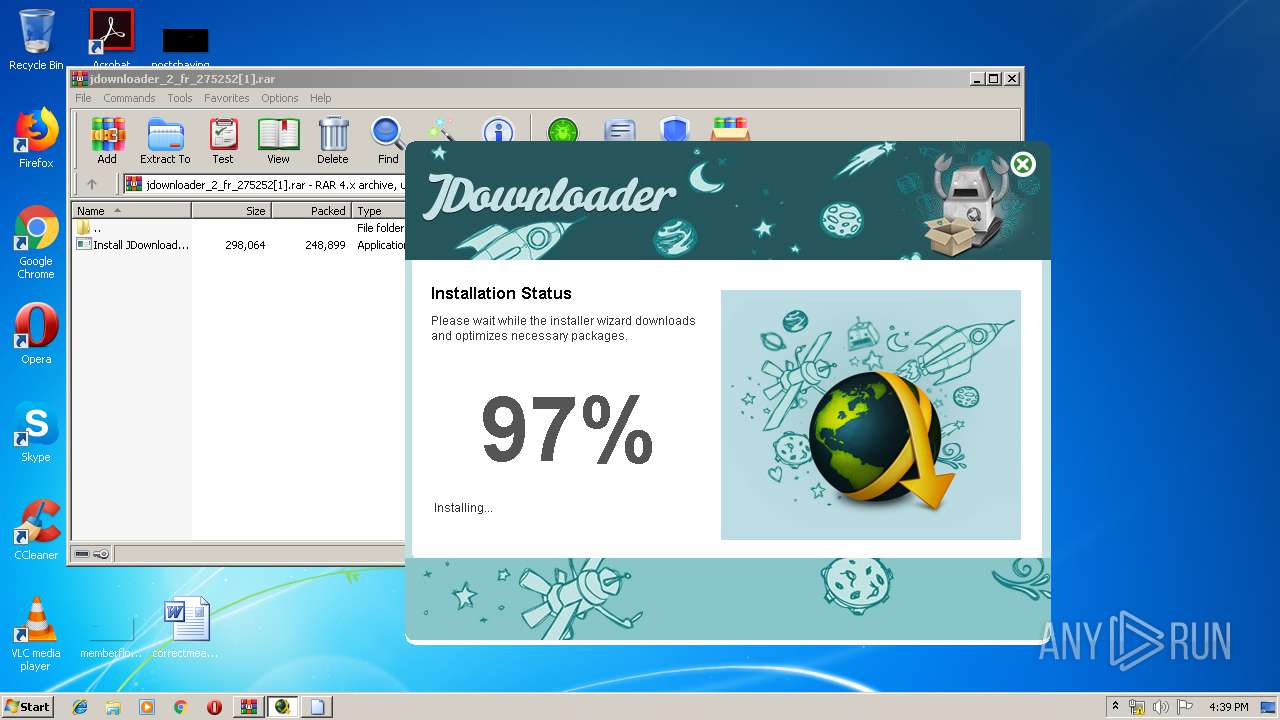Viewport: 1280px width, 720px height.
Task: Click the 97% progress indicator
Action: (x=566, y=429)
